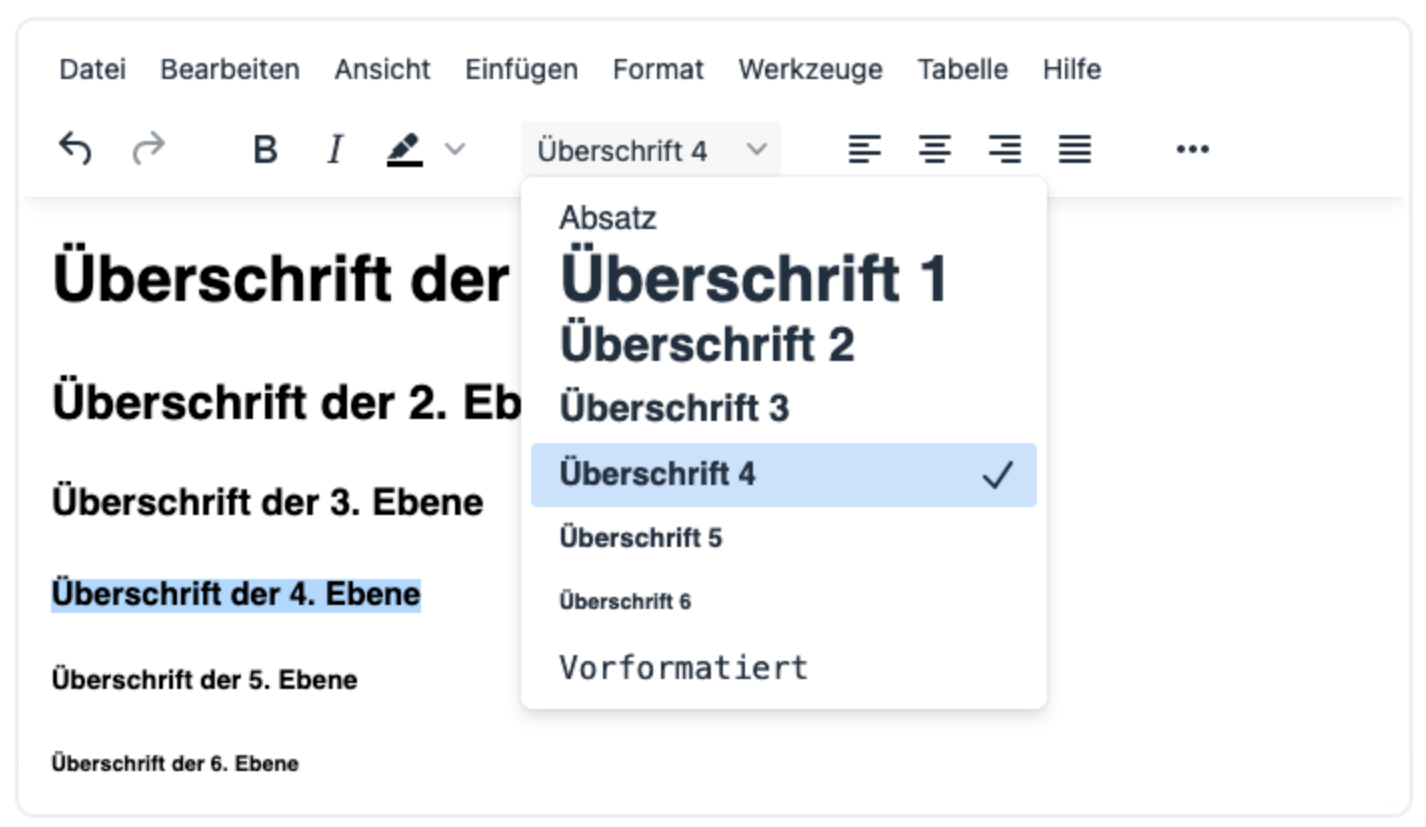Click the highlighted 'Überschrift der 4. Ebene' text

coord(236,594)
